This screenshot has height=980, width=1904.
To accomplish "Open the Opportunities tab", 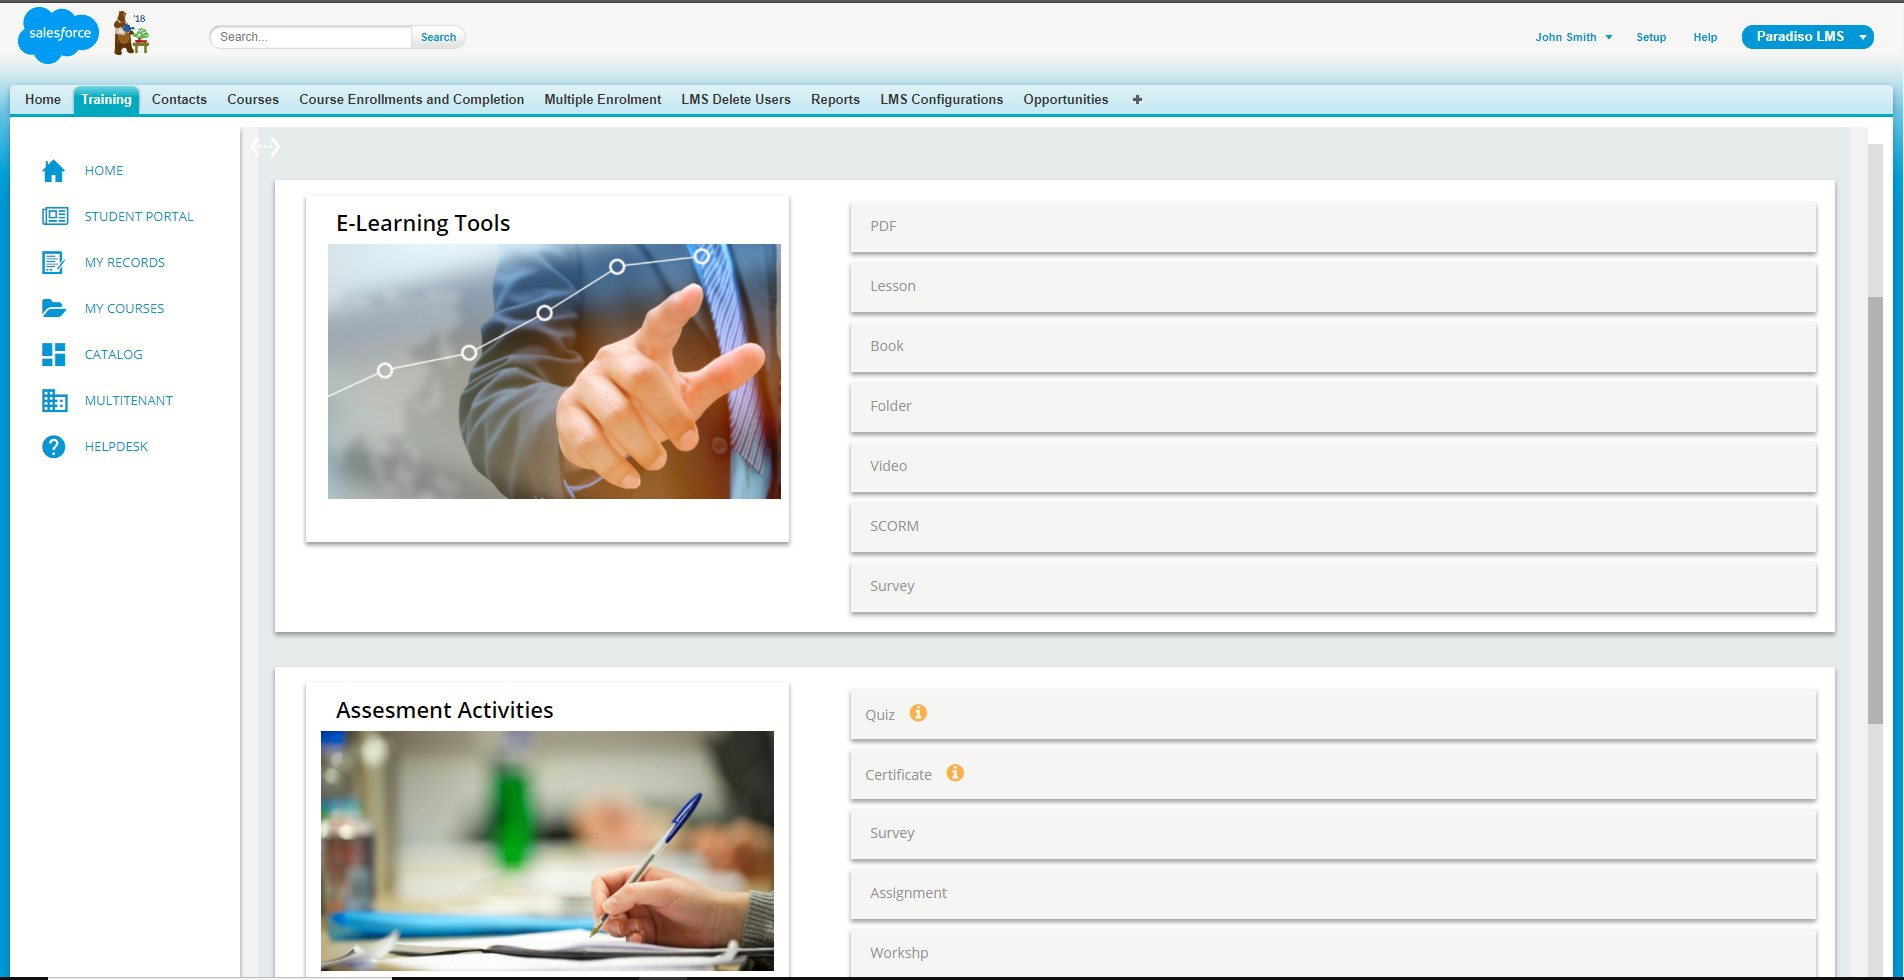I will pos(1066,99).
